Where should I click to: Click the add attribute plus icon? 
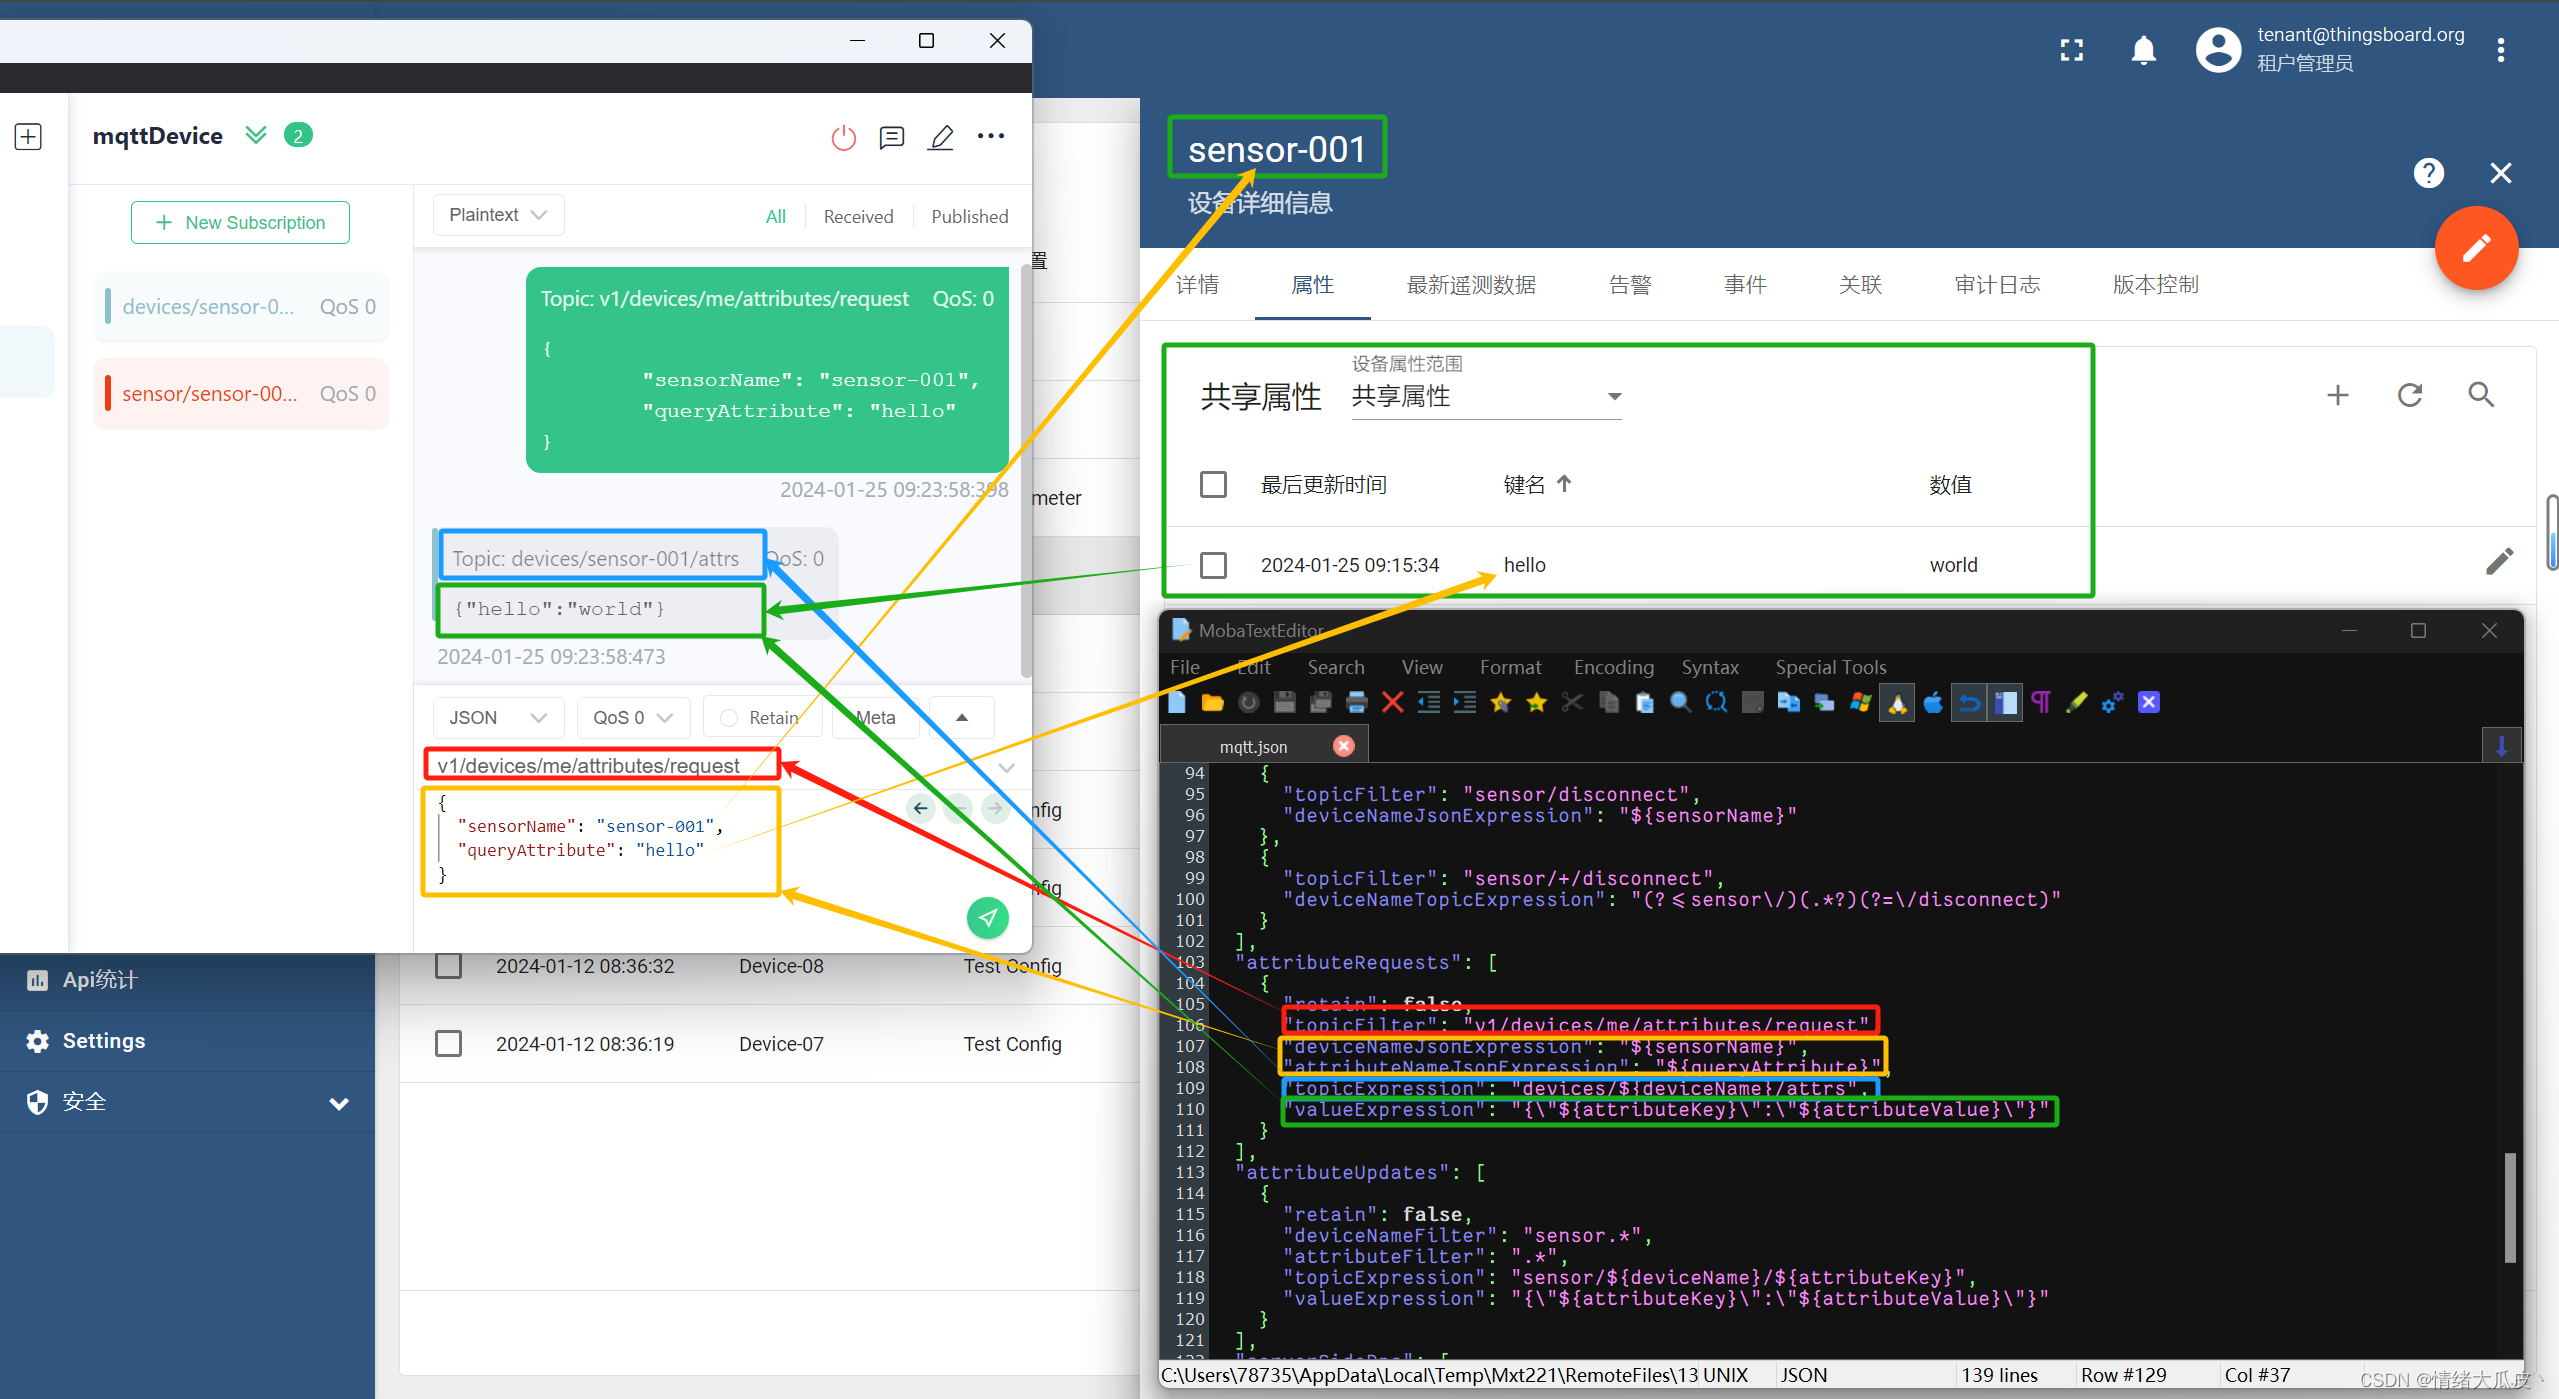click(2337, 395)
